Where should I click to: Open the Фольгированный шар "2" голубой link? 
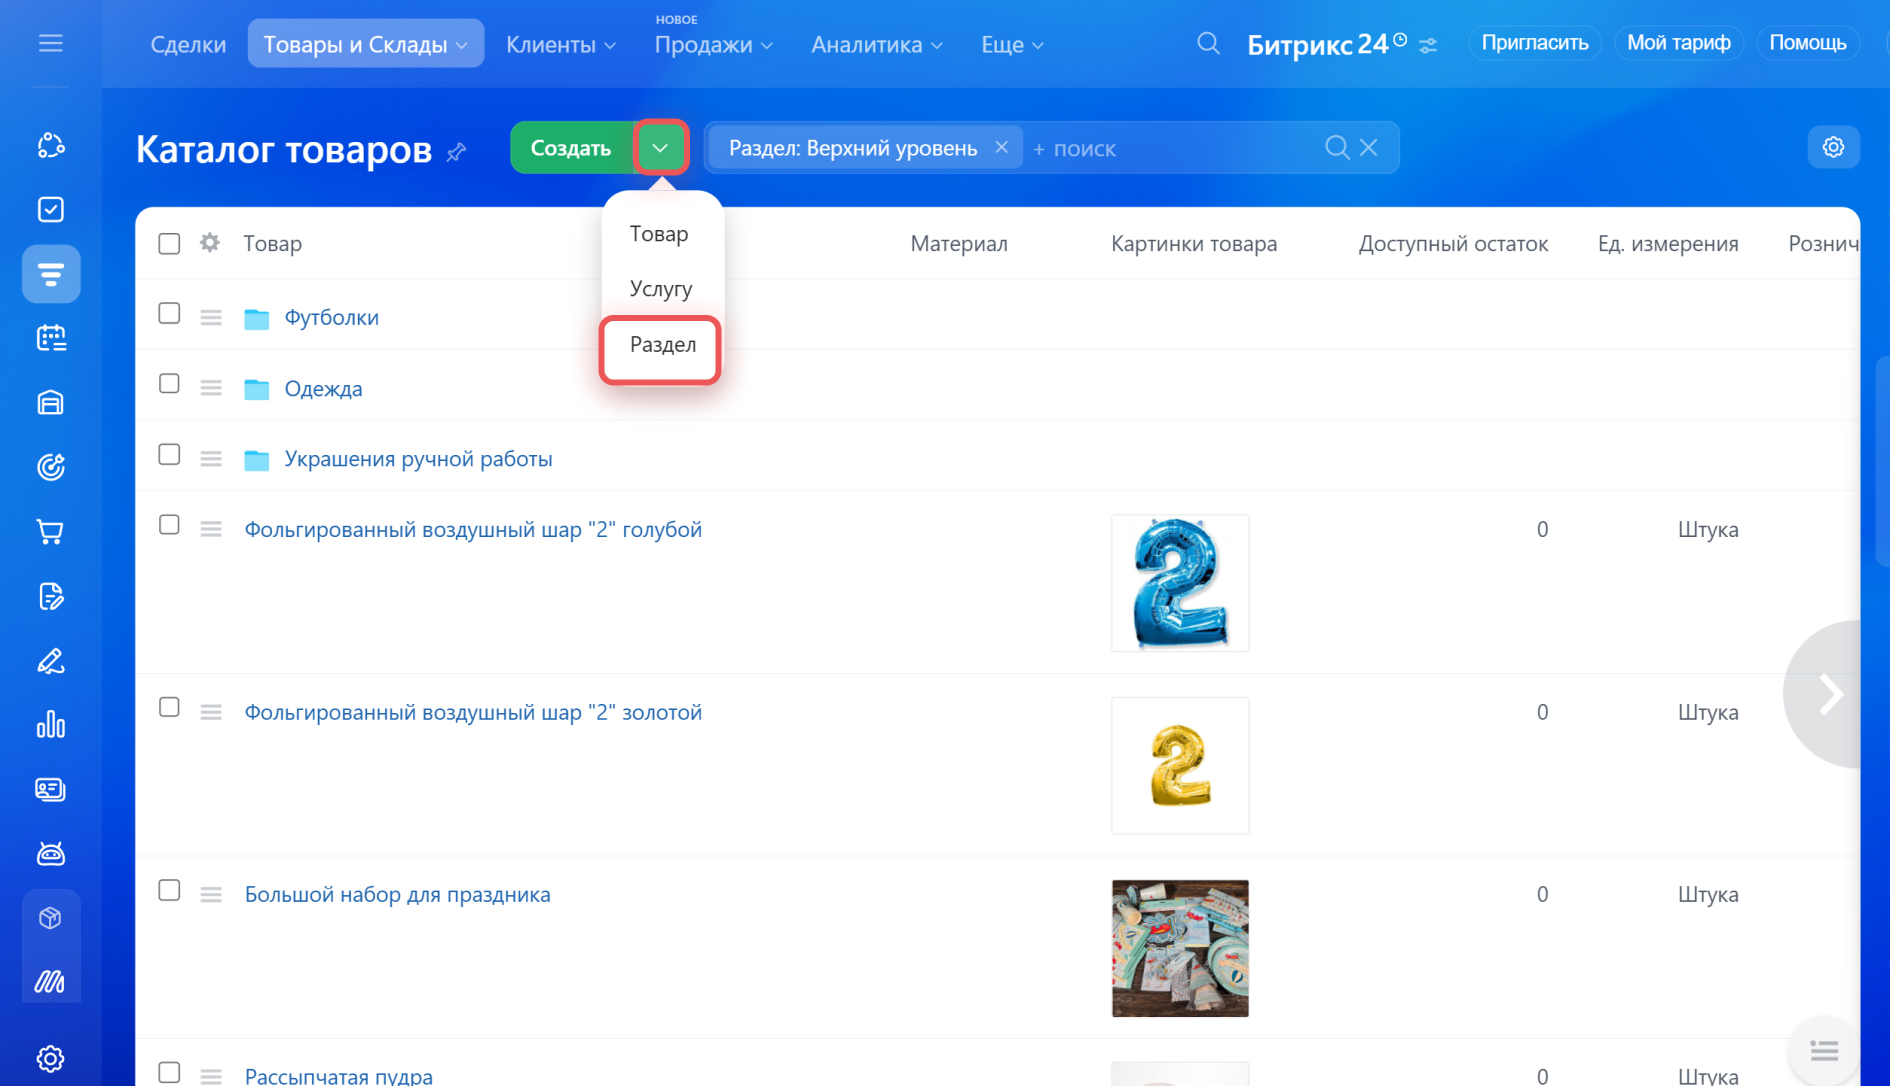pyautogui.click(x=473, y=529)
